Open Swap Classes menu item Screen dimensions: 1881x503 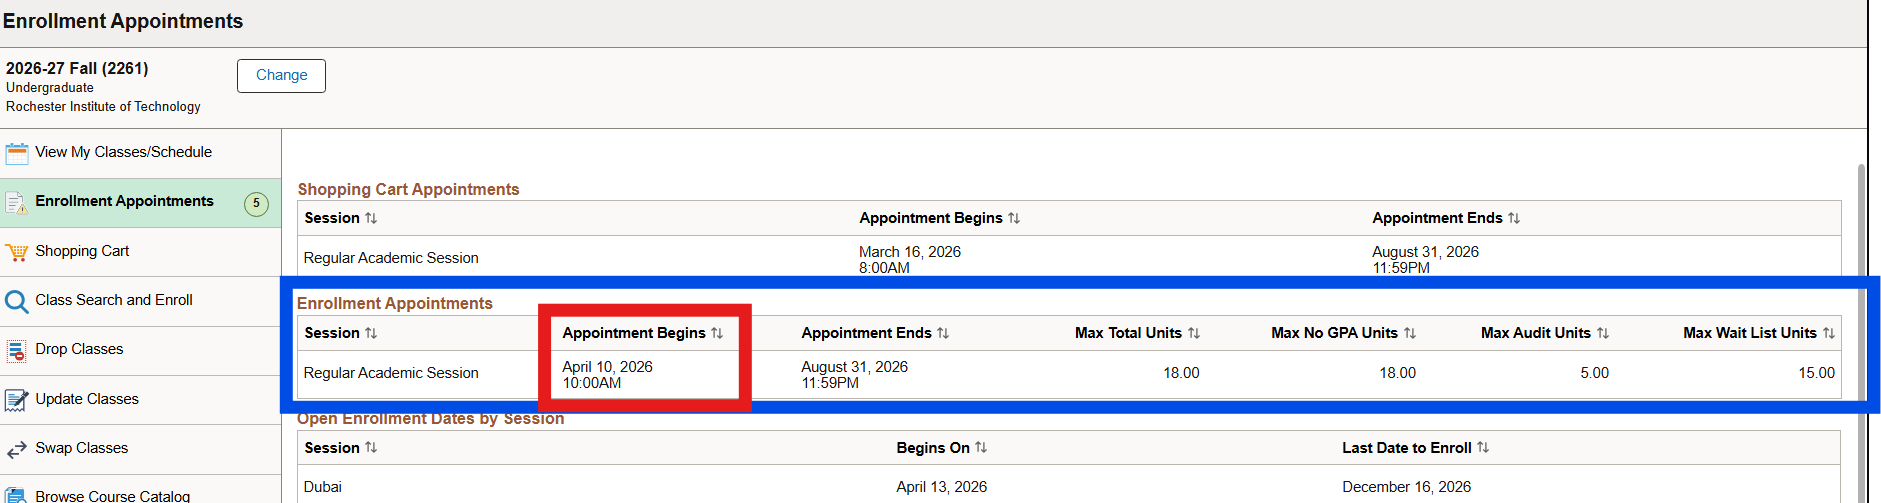81,448
